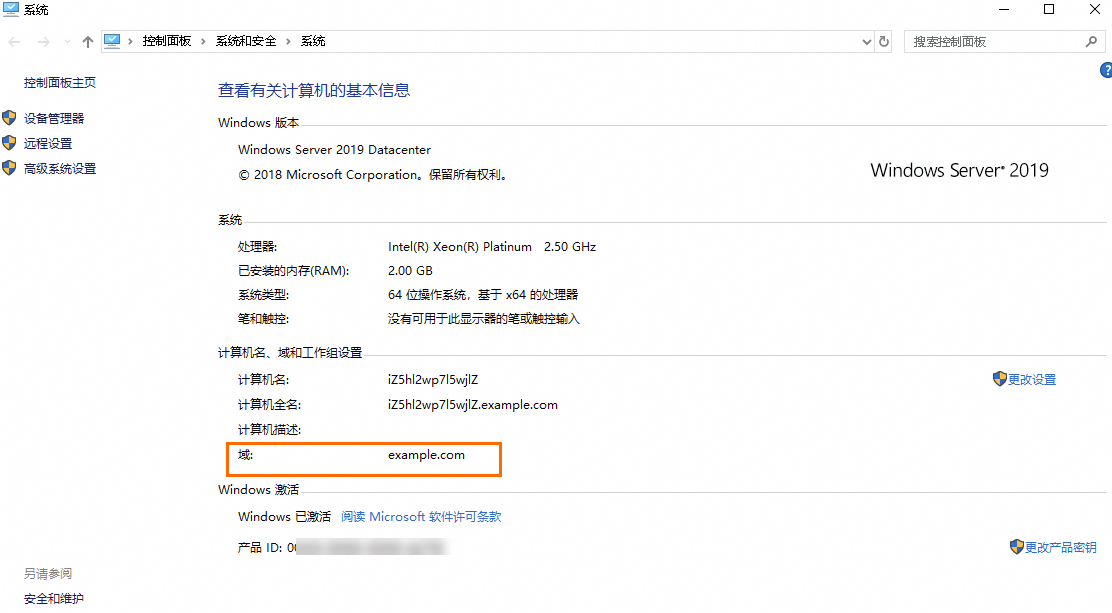The image size is (1112, 613).
Task: Click 更改设置 link
Action: click(x=1032, y=380)
